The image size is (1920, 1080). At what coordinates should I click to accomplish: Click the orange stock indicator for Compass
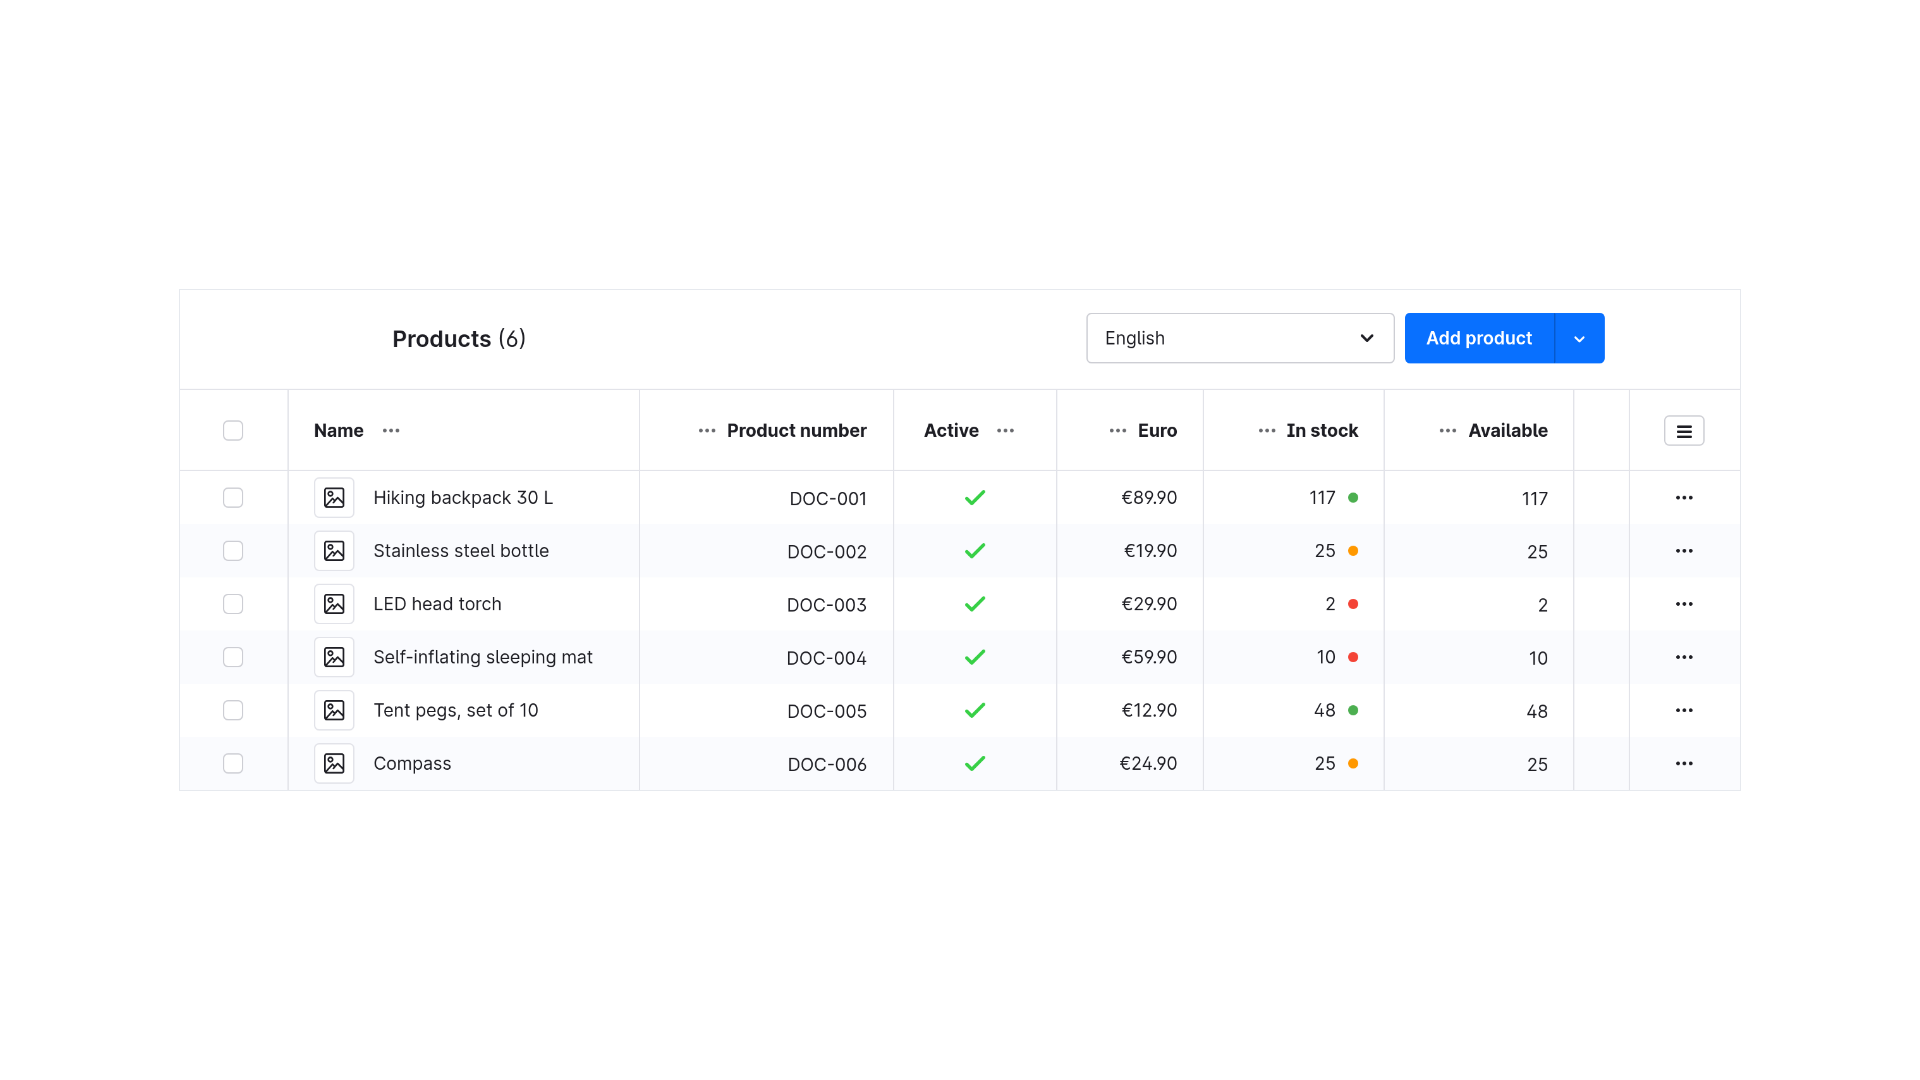coord(1353,763)
